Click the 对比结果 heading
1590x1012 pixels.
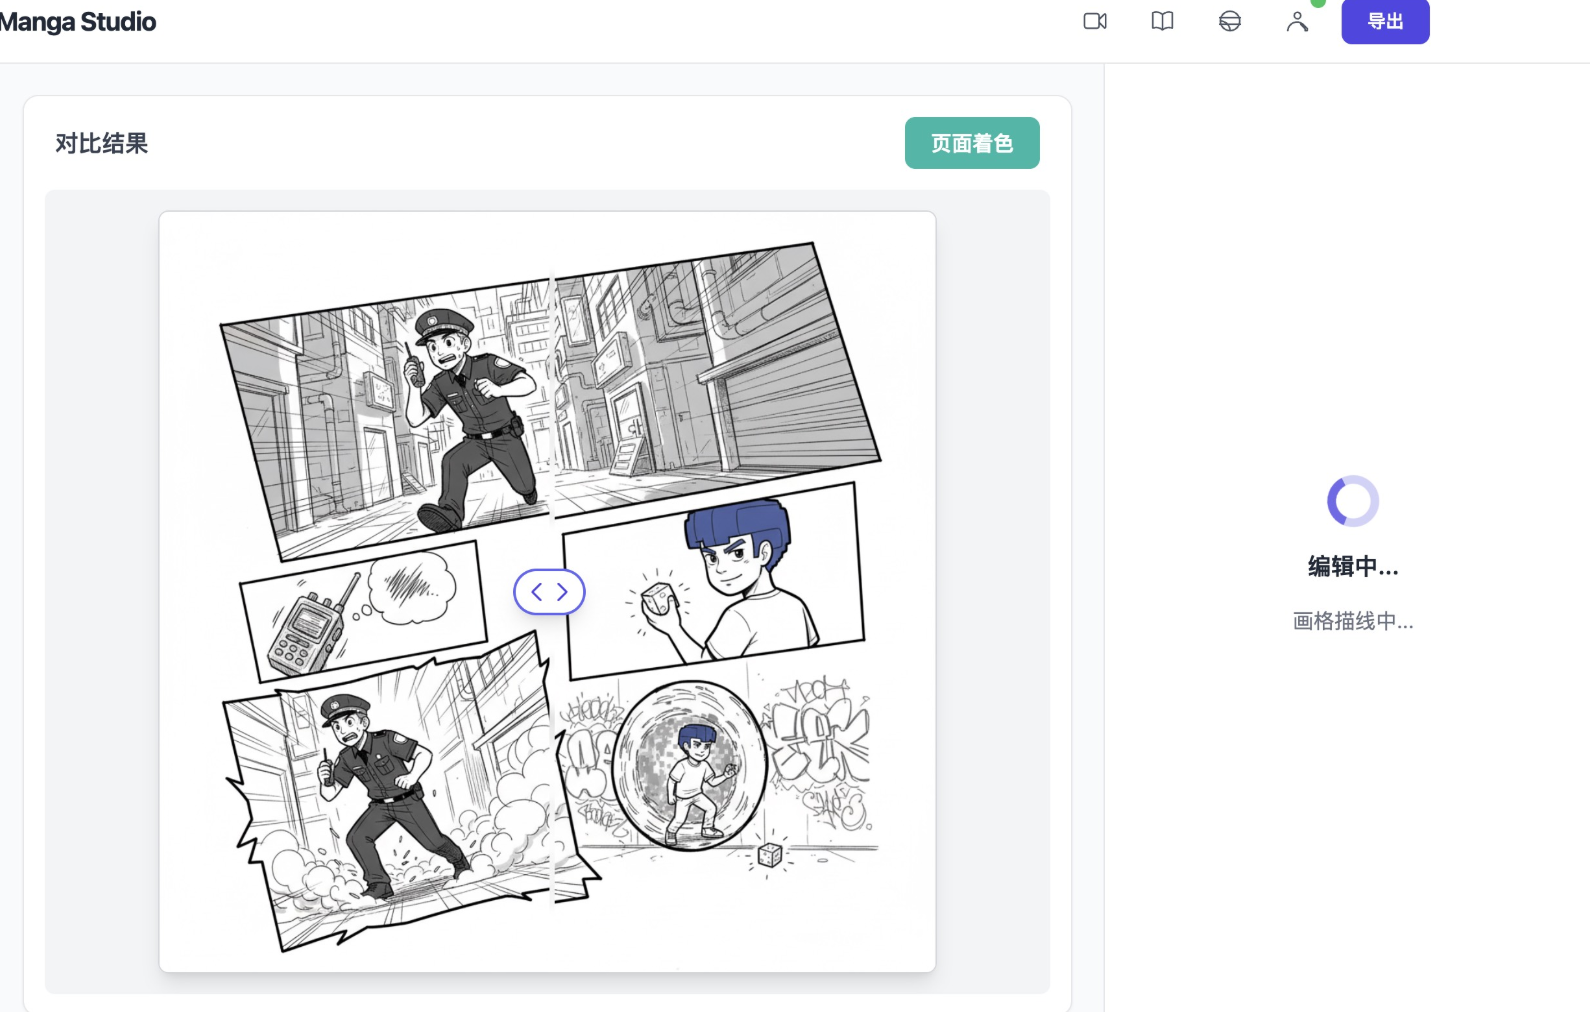101,143
